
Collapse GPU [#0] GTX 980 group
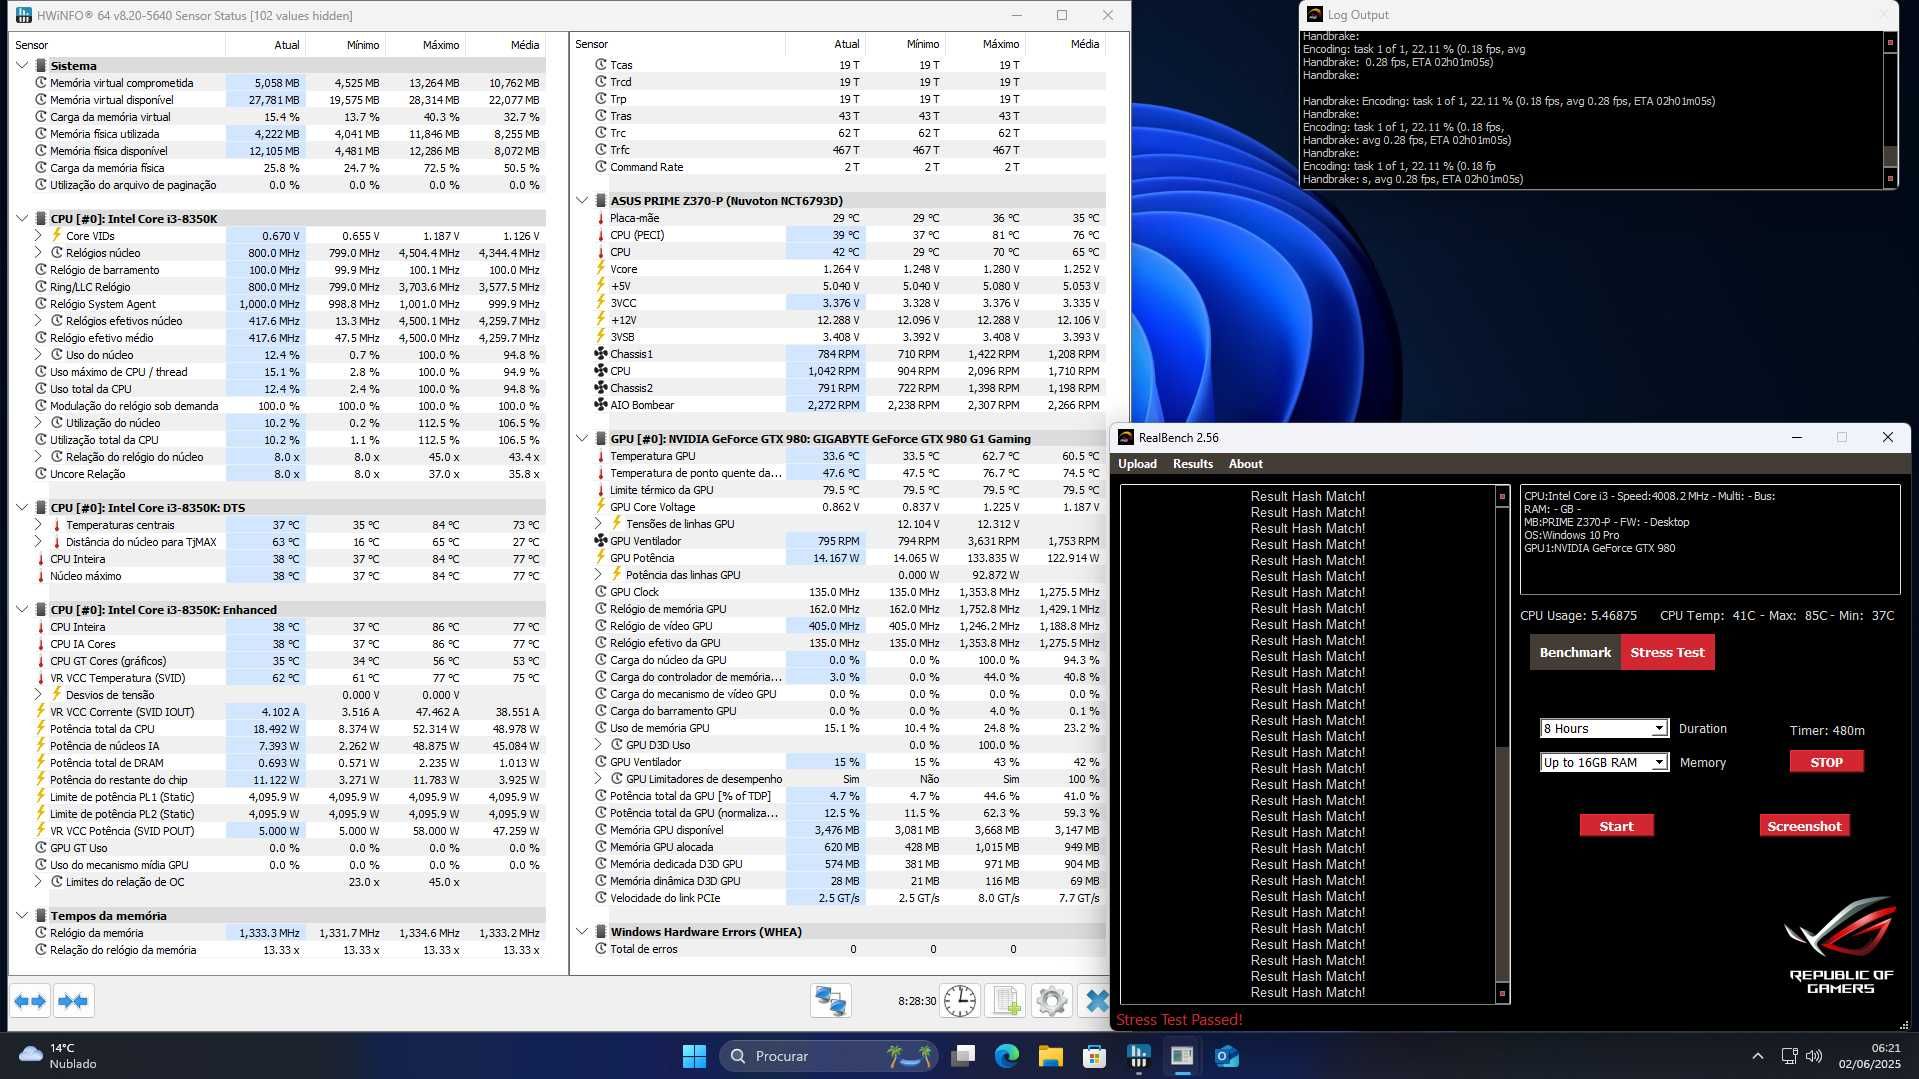582,438
